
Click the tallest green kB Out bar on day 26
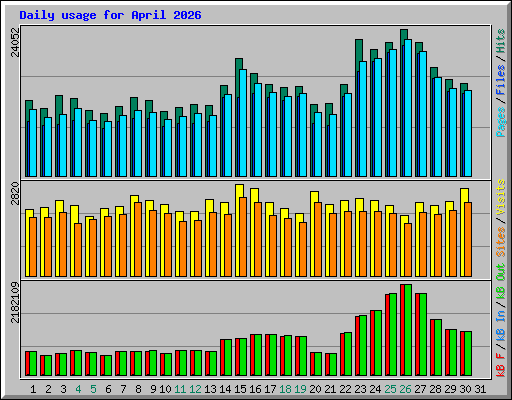[408, 330]
